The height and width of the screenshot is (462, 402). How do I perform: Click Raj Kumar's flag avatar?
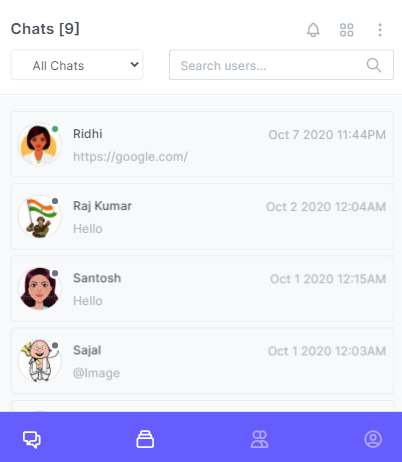pyautogui.click(x=39, y=217)
